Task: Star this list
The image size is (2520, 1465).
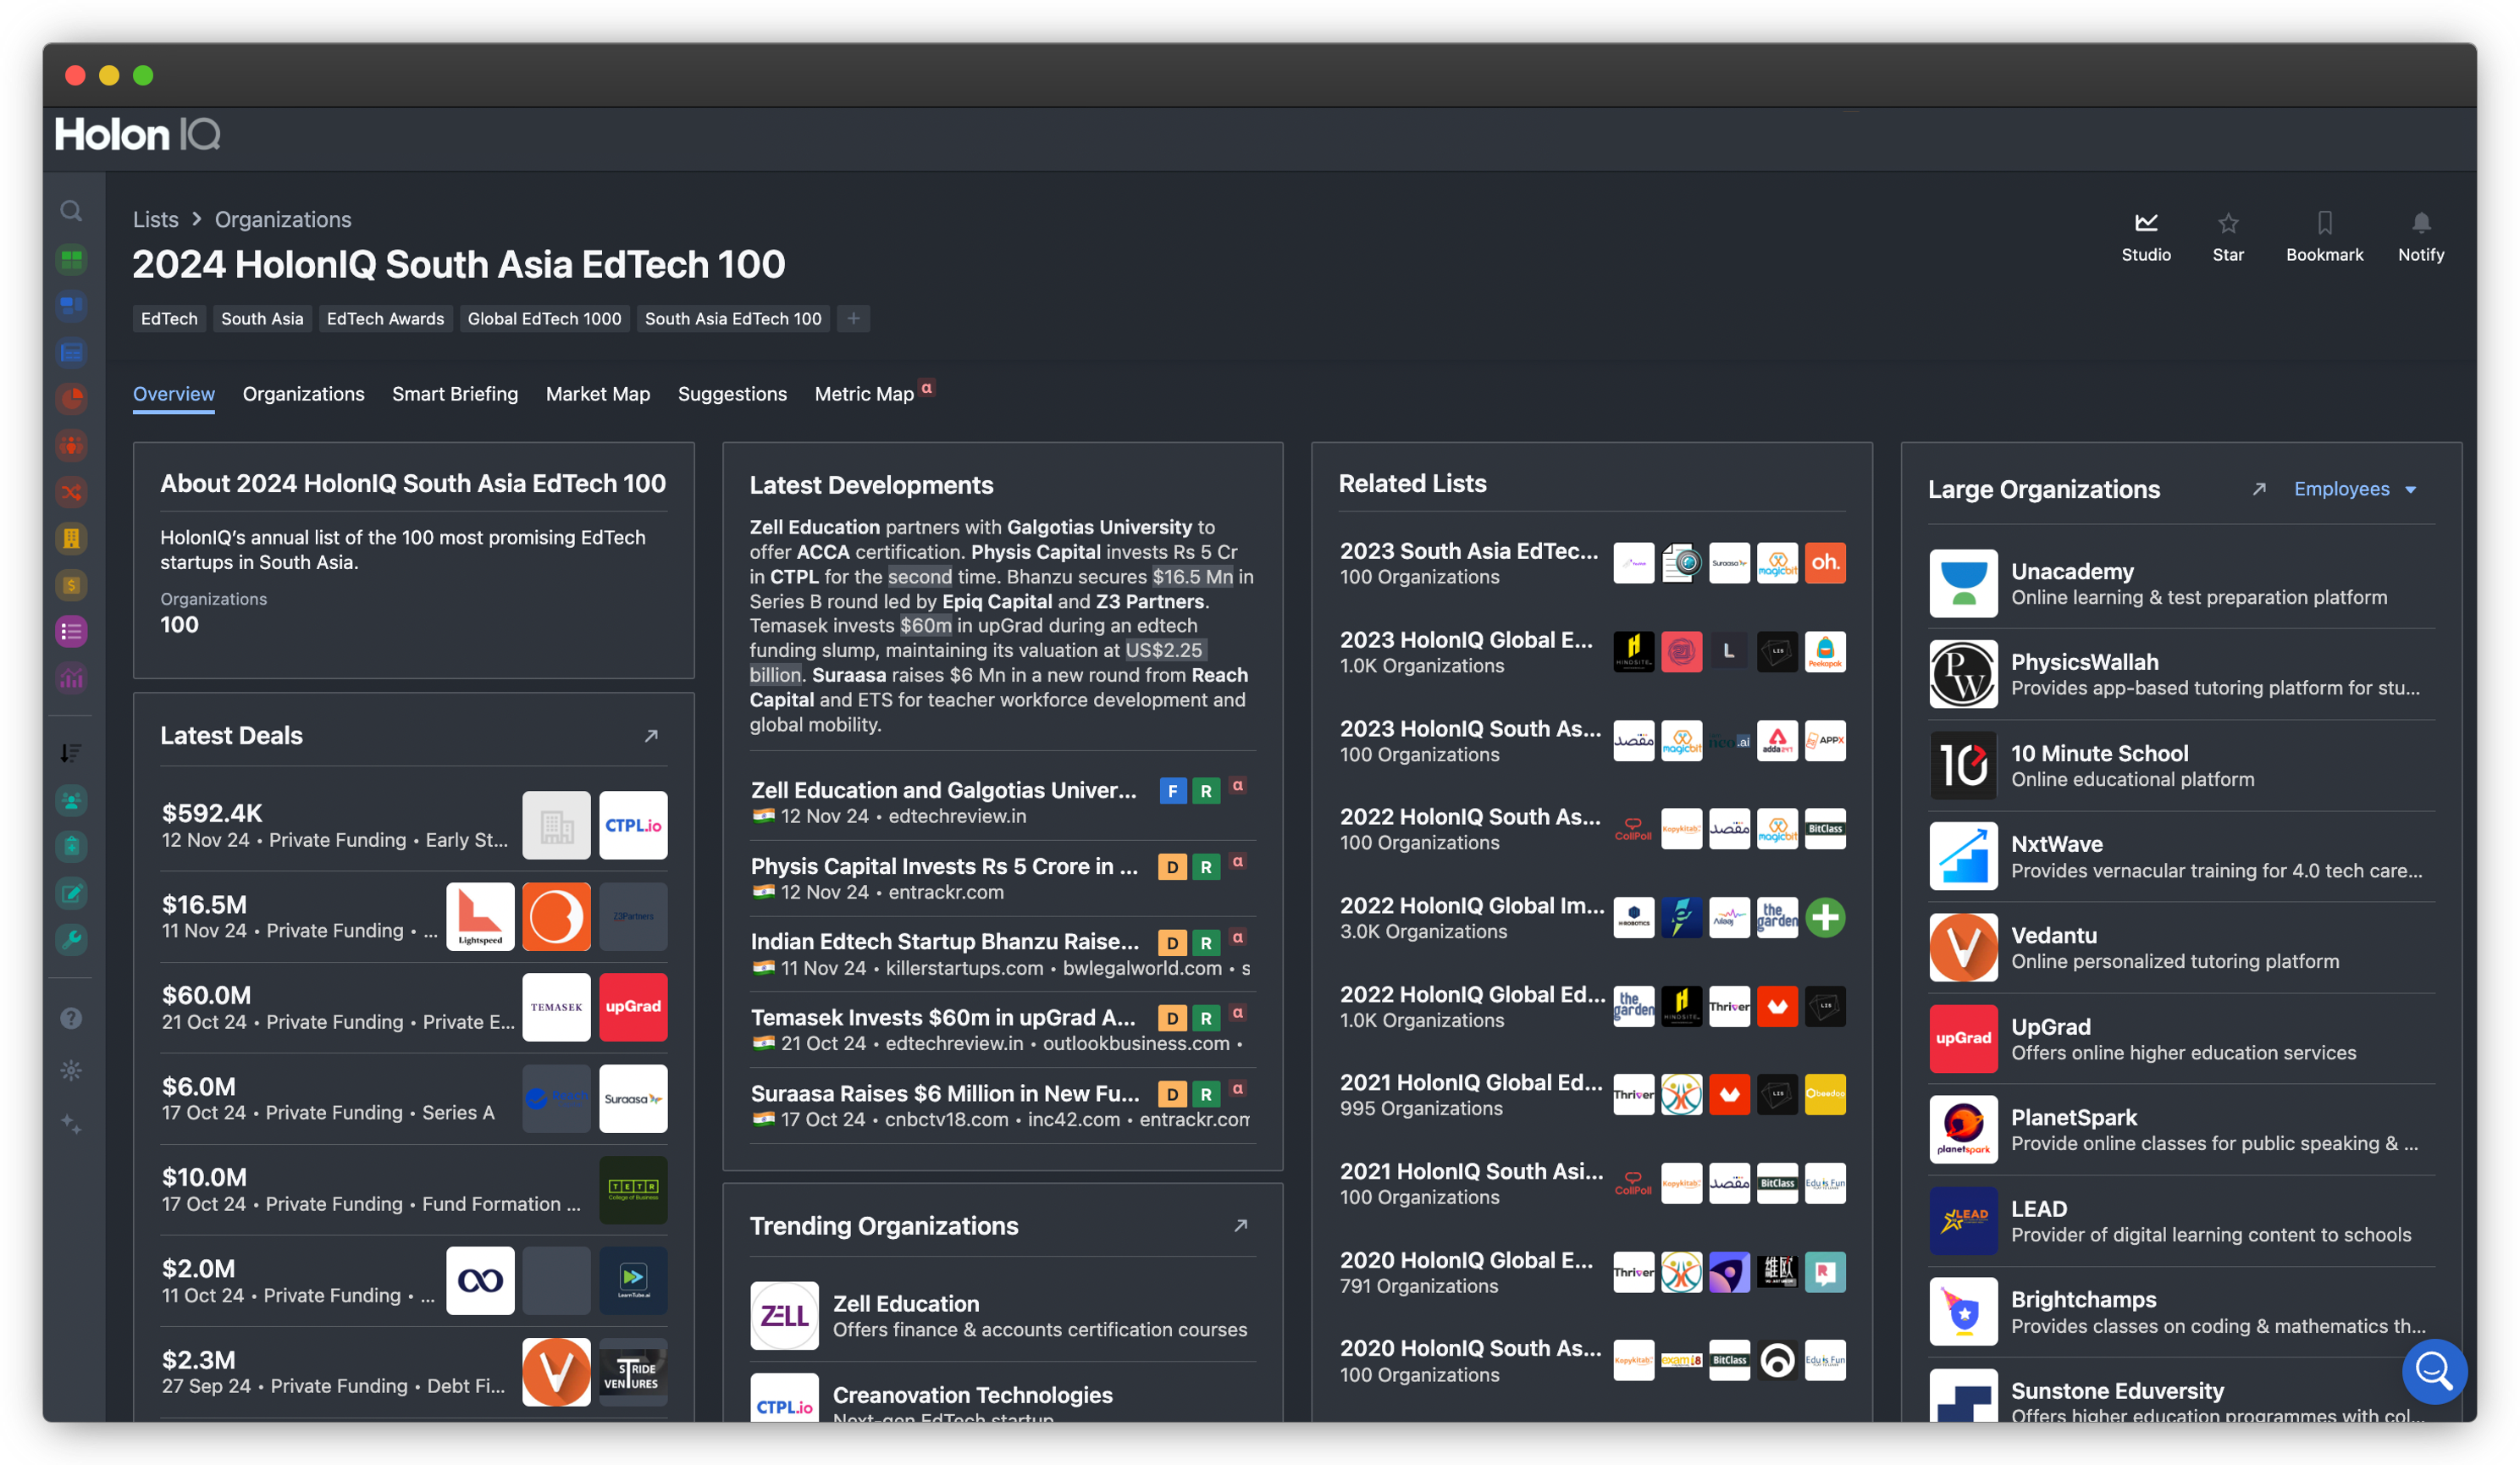Action: click(2228, 238)
